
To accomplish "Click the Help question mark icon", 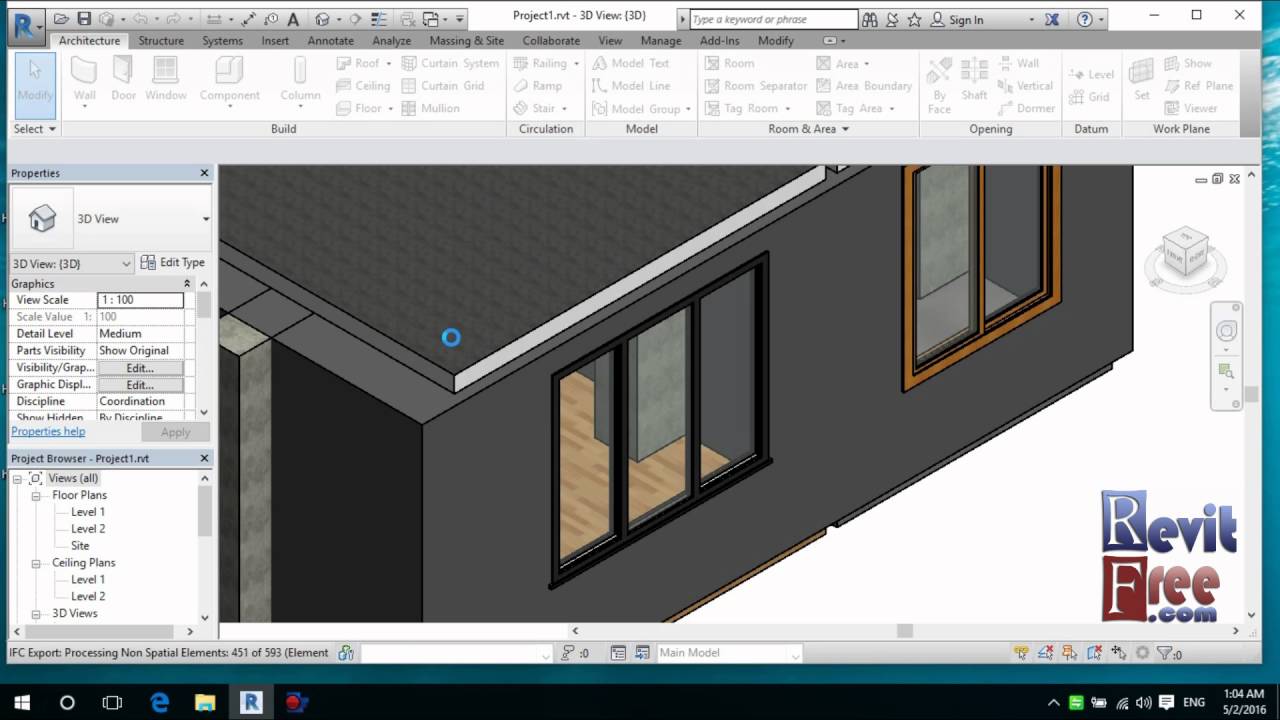I will click(1086, 19).
